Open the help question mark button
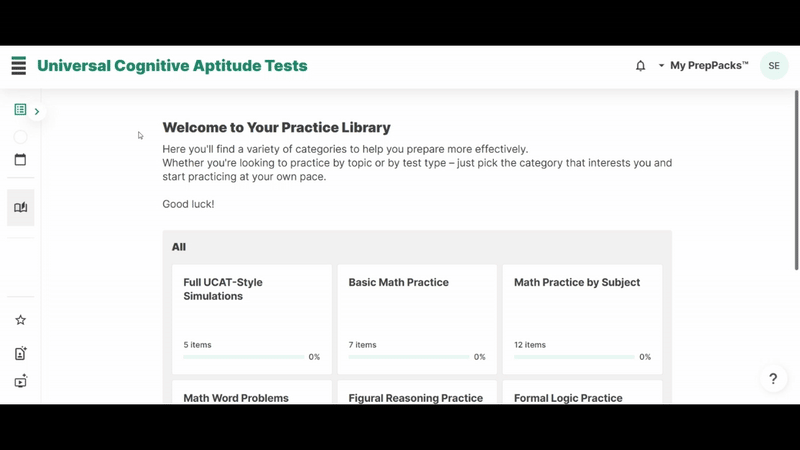This screenshot has height=450, width=800. tap(773, 379)
